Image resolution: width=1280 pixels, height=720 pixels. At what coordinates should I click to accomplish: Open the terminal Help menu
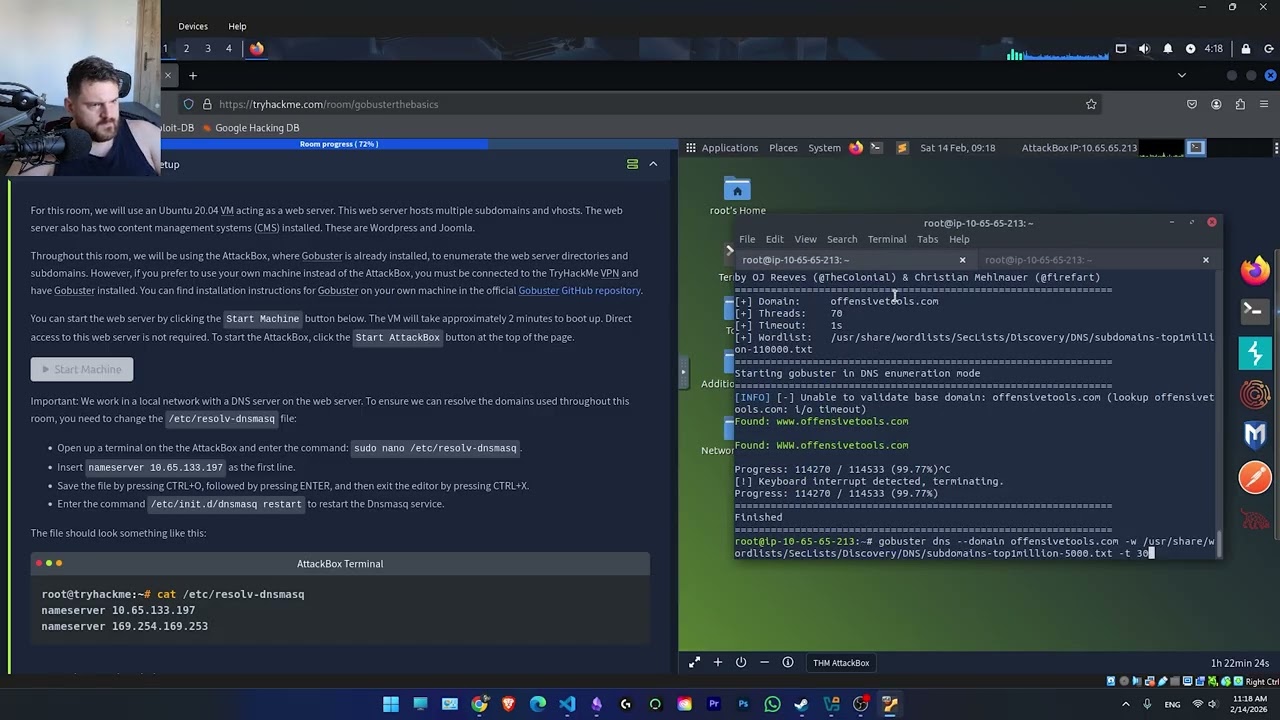(959, 239)
